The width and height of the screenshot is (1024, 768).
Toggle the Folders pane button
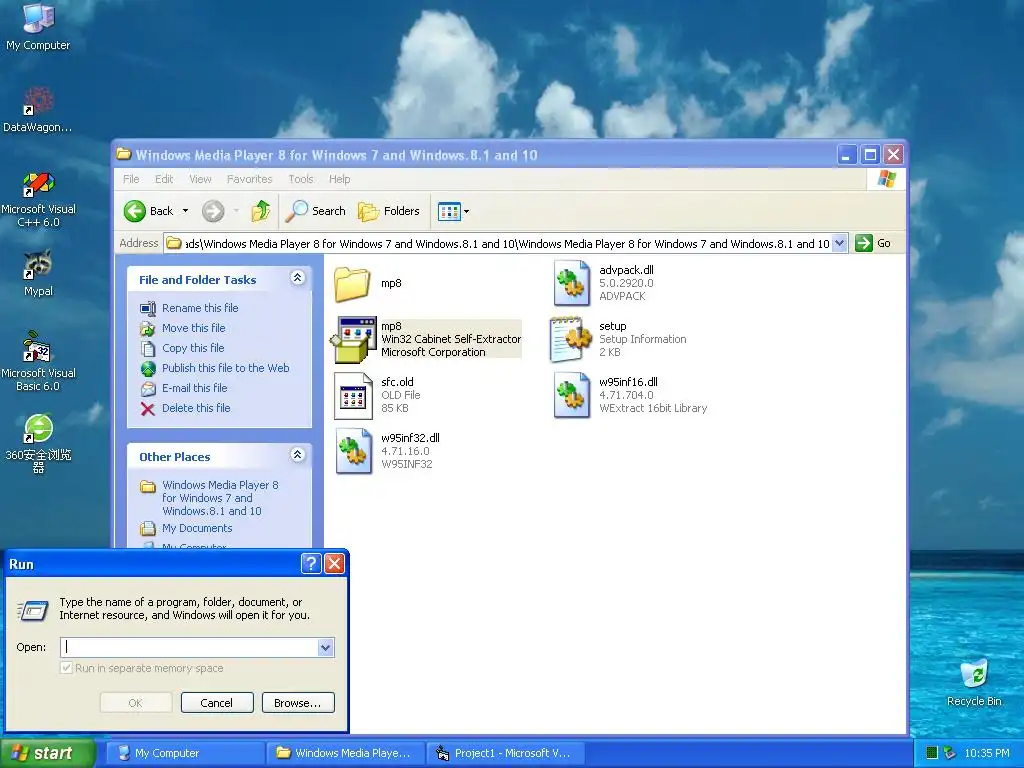tap(389, 211)
